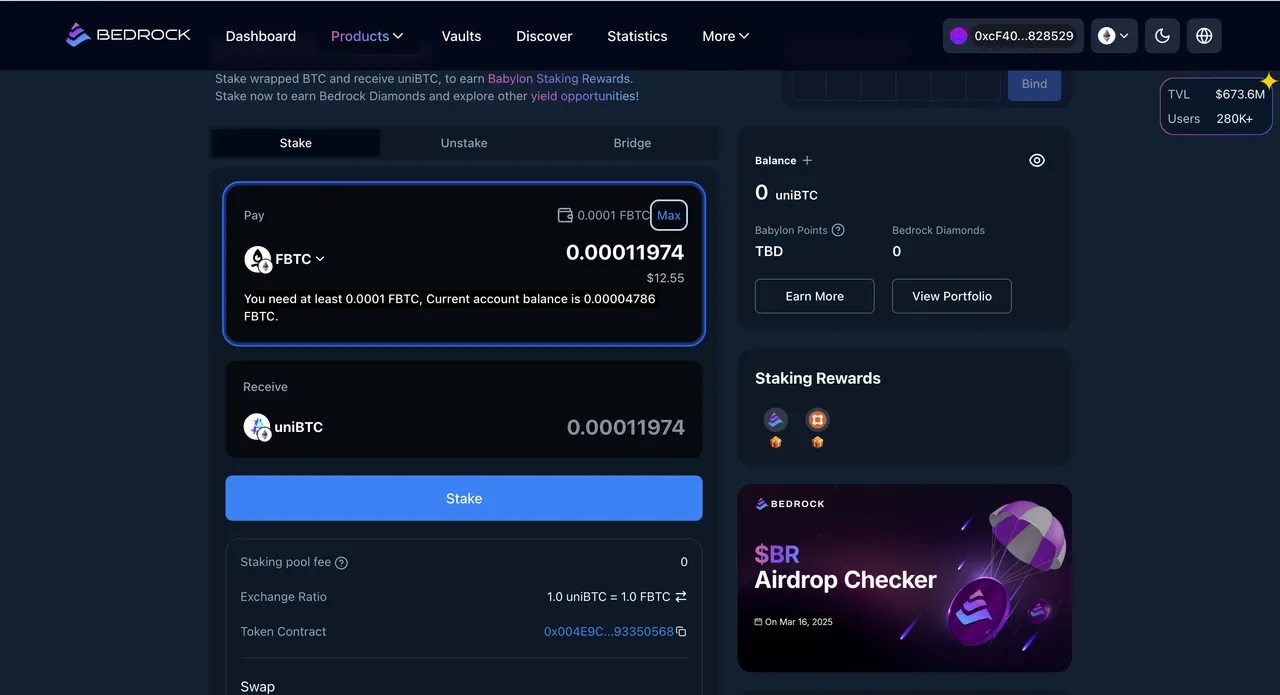1280x695 pixels.
Task: Open token contract 0x004E9C...93350568 link
Action: [x=609, y=632]
